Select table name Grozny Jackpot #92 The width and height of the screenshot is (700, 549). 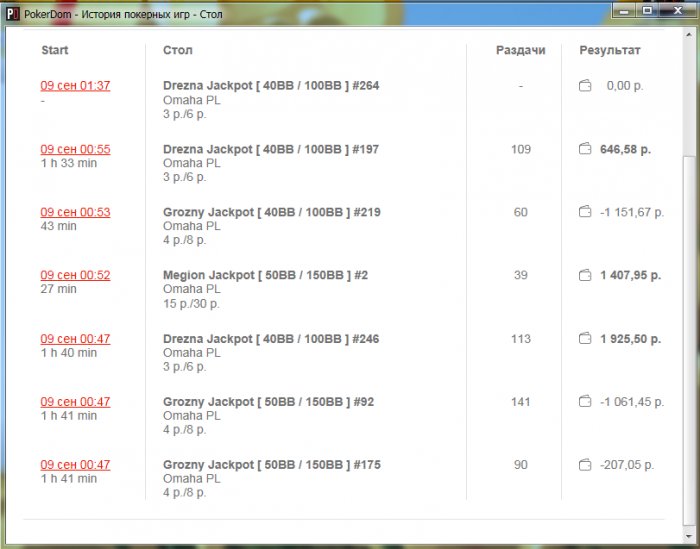point(268,402)
